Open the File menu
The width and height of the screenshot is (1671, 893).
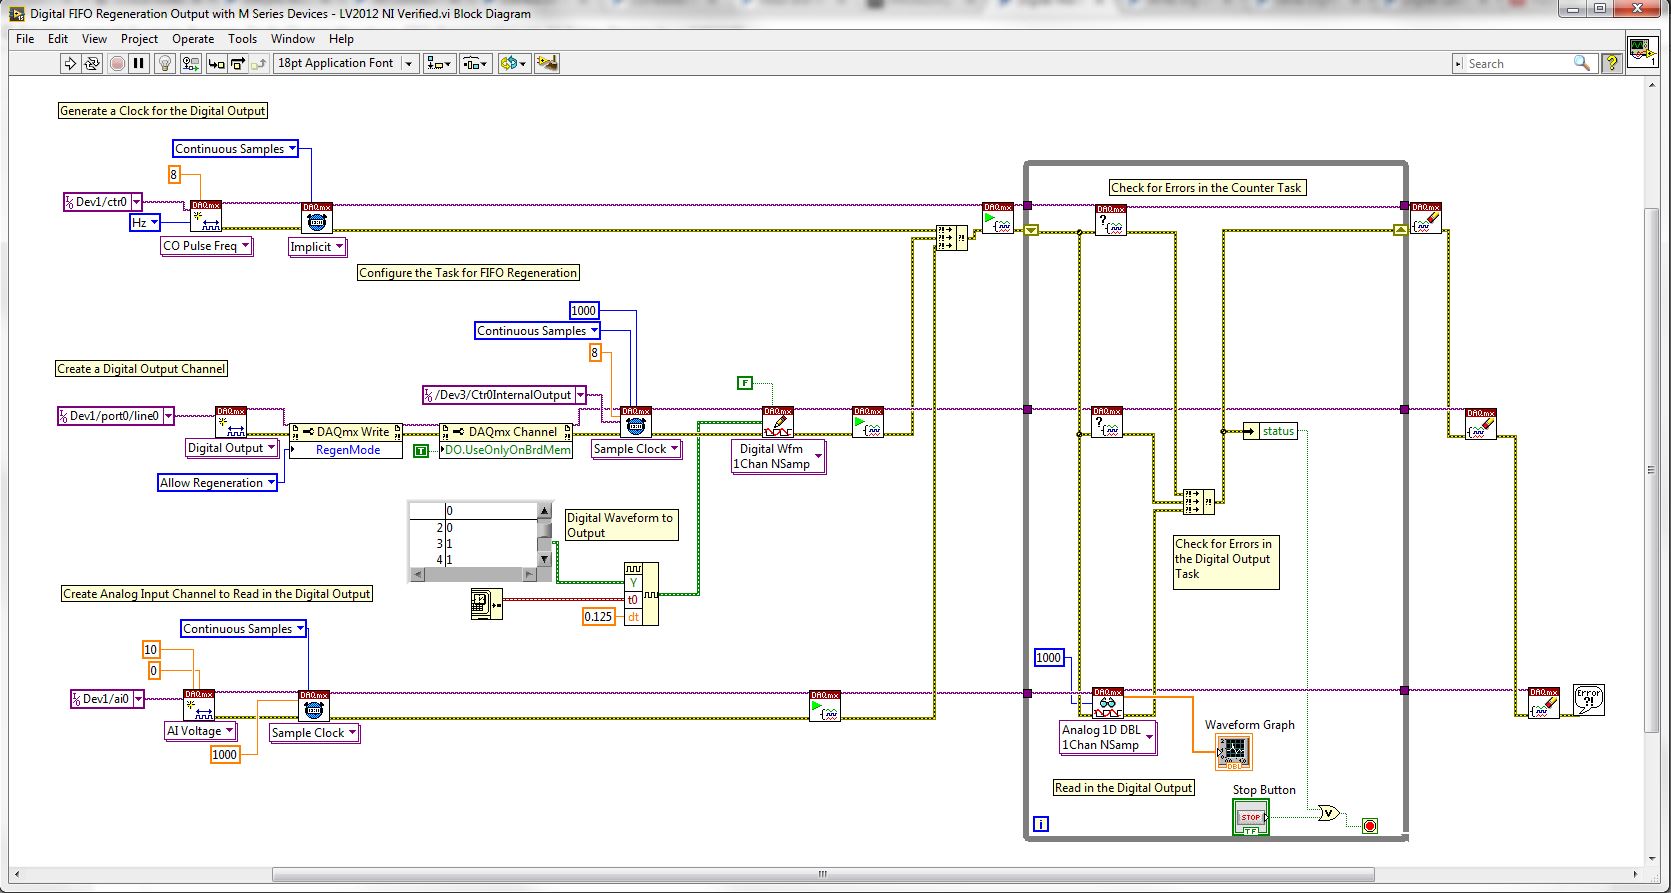25,39
